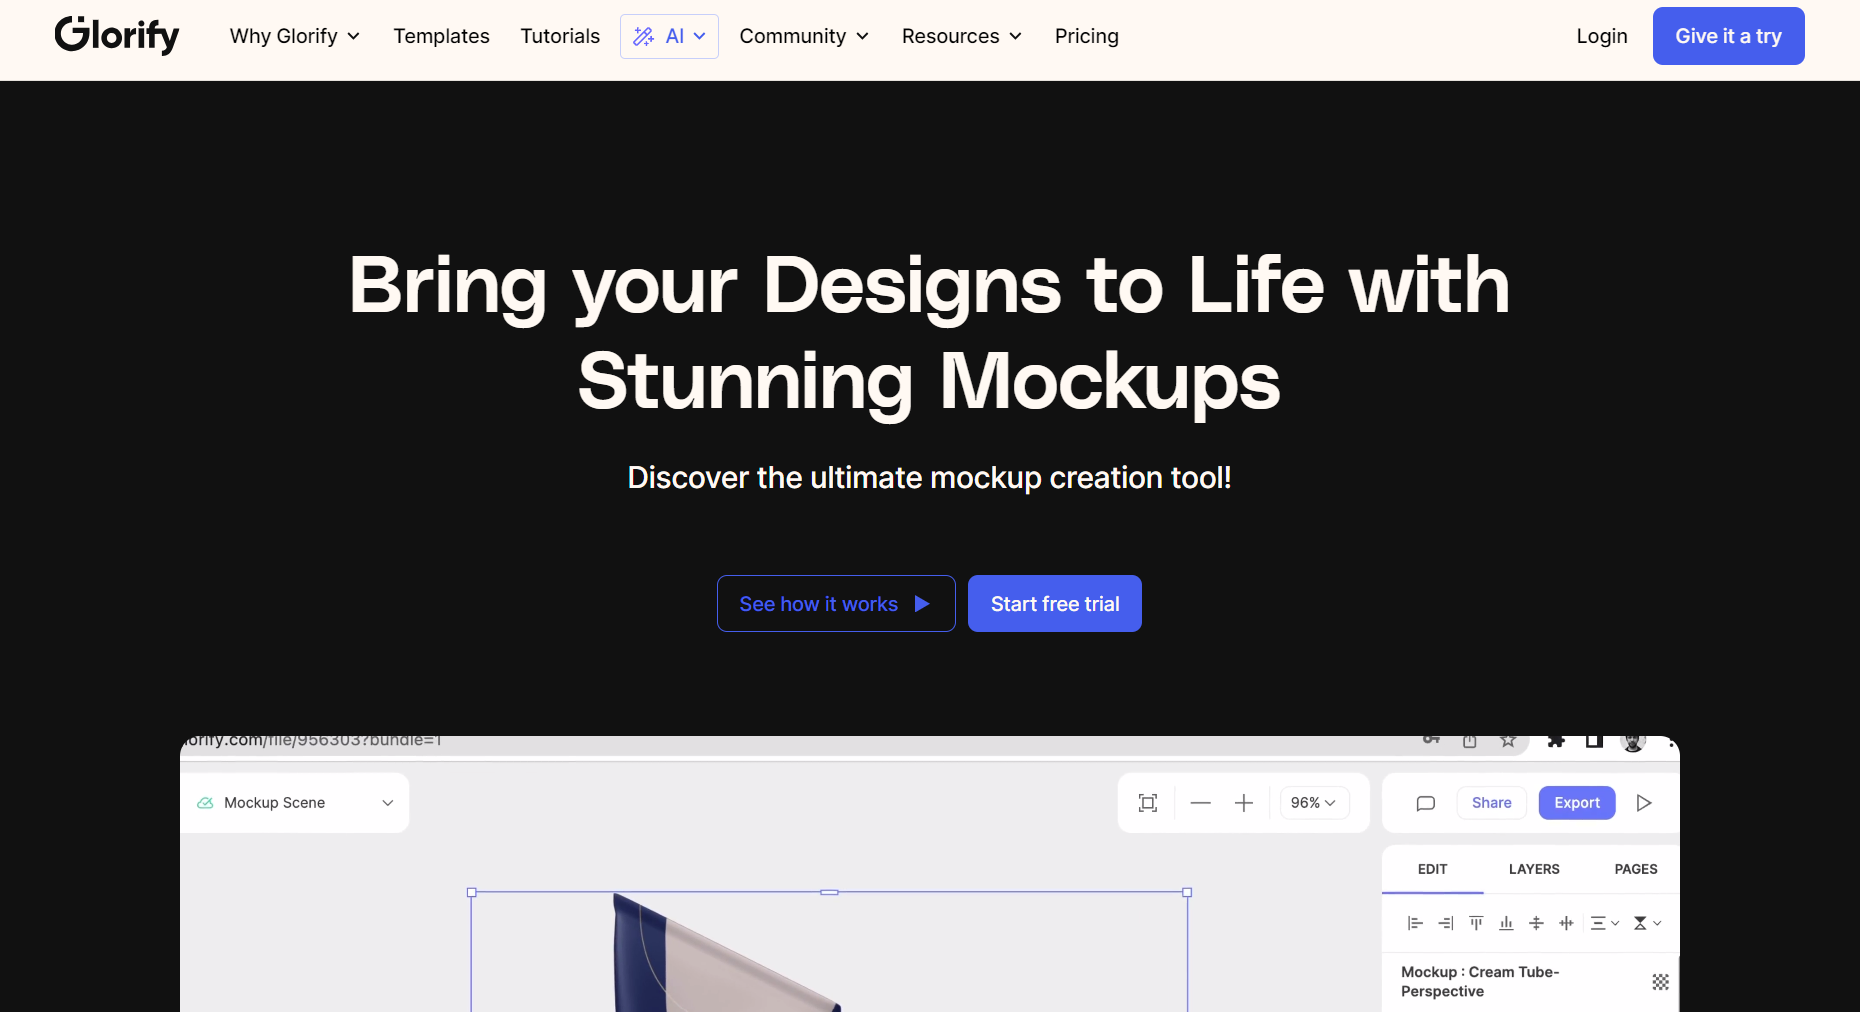Open the Resources dropdown
Viewport: 1860px width, 1012px height.
[x=960, y=36]
